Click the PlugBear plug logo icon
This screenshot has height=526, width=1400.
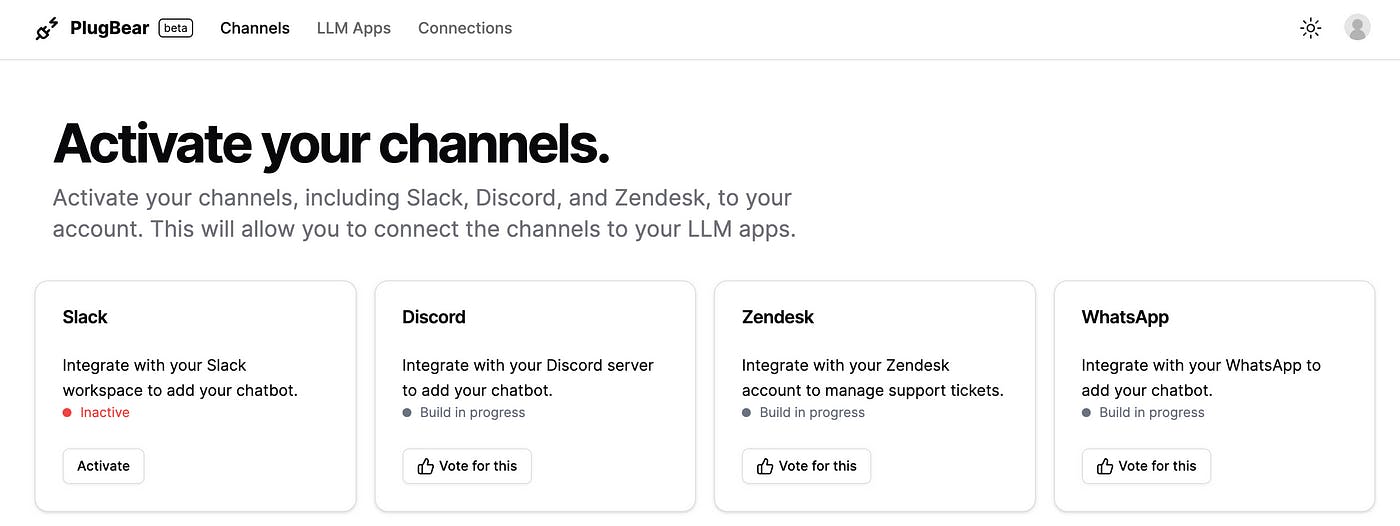(x=47, y=28)
